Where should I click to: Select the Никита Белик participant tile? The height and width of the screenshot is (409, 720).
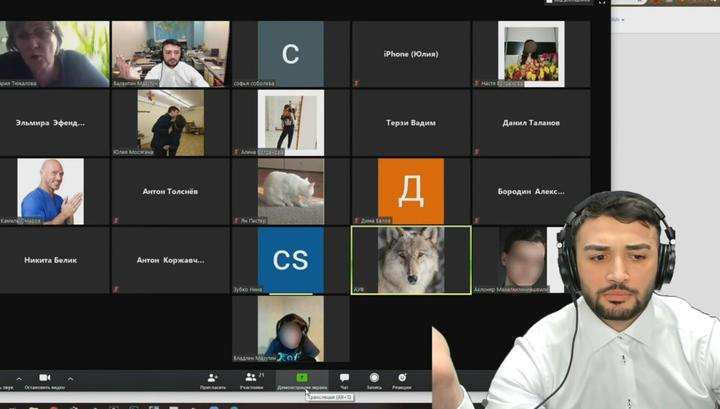coord(51,260)
